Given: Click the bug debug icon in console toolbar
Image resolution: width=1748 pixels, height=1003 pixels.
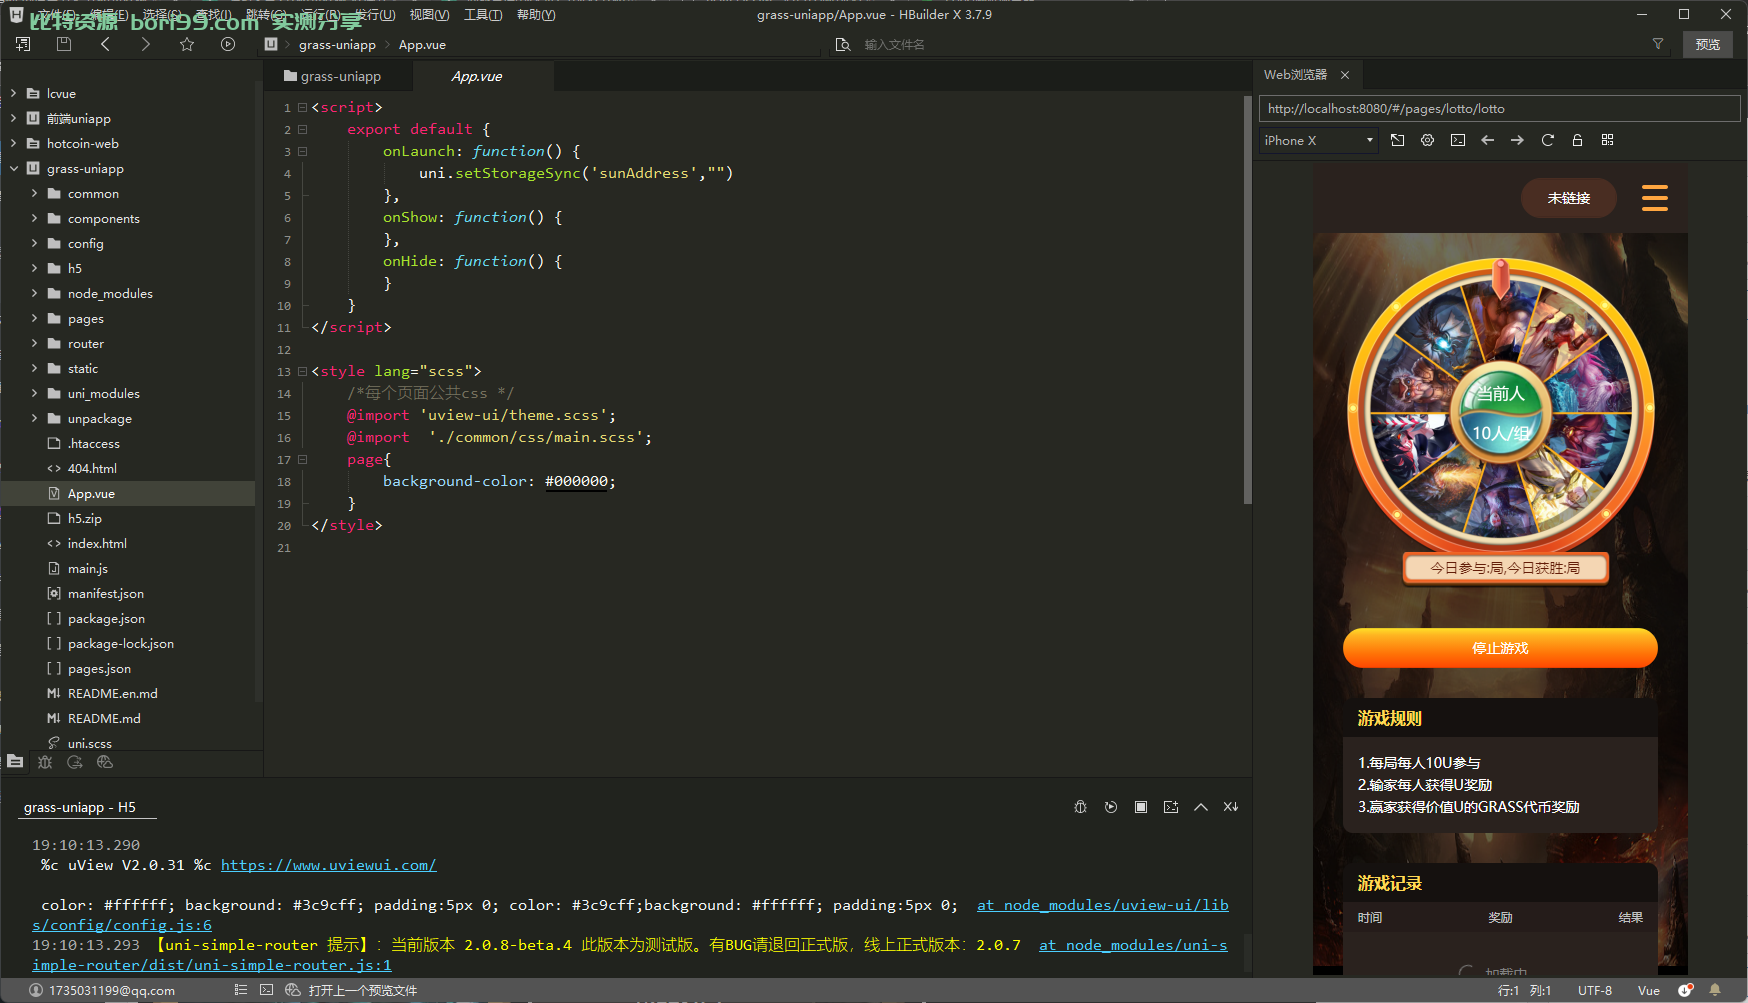Looking at the screenshot, I should pyautogui.click(x=1081, y=807).
